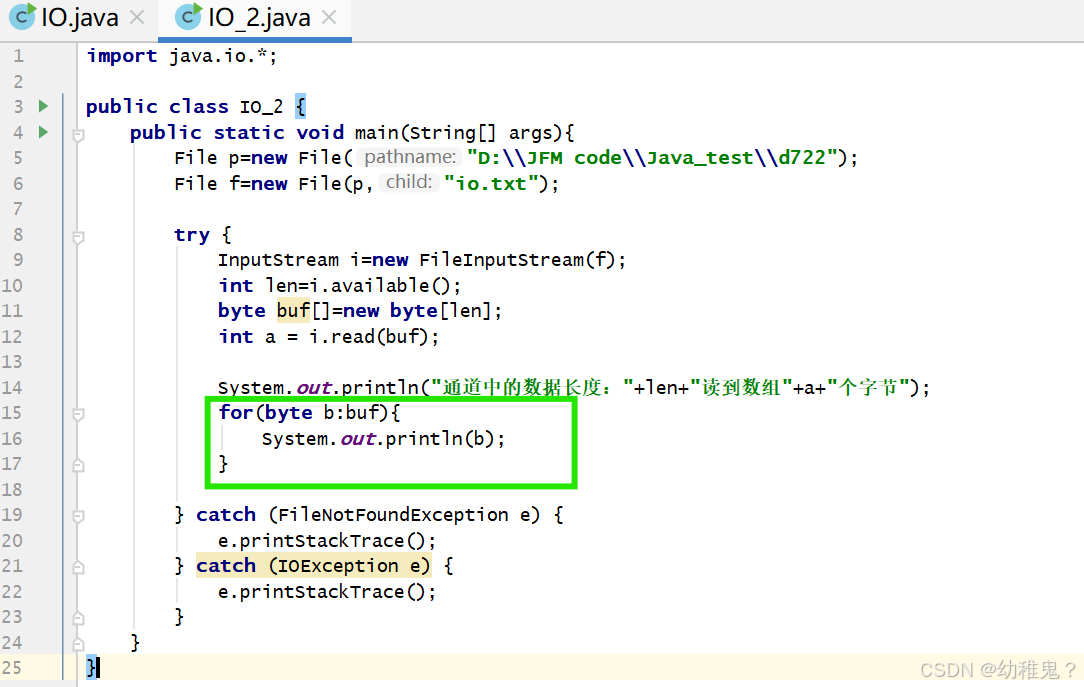Click line number 1 in the gutter
The width and height of the screenshot is (1084, 687).
19,56
